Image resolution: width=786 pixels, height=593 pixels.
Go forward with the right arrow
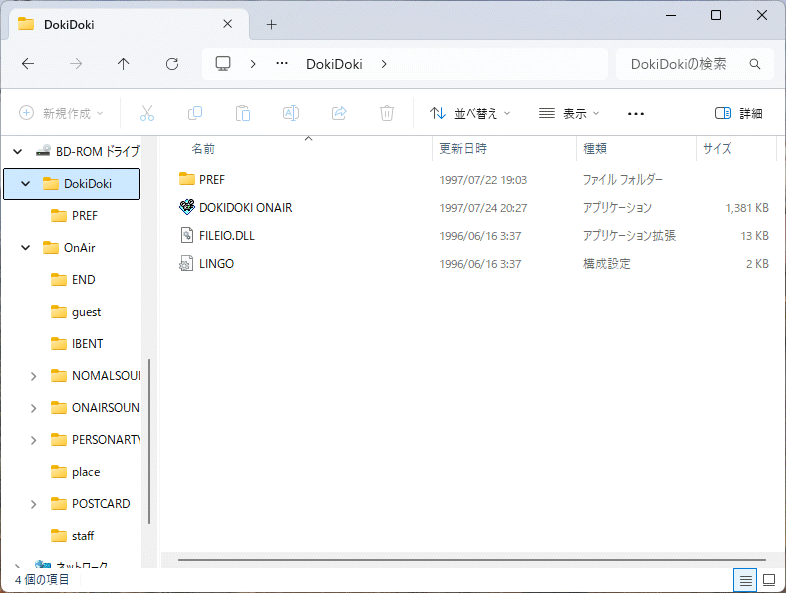[x=76, y=64]
